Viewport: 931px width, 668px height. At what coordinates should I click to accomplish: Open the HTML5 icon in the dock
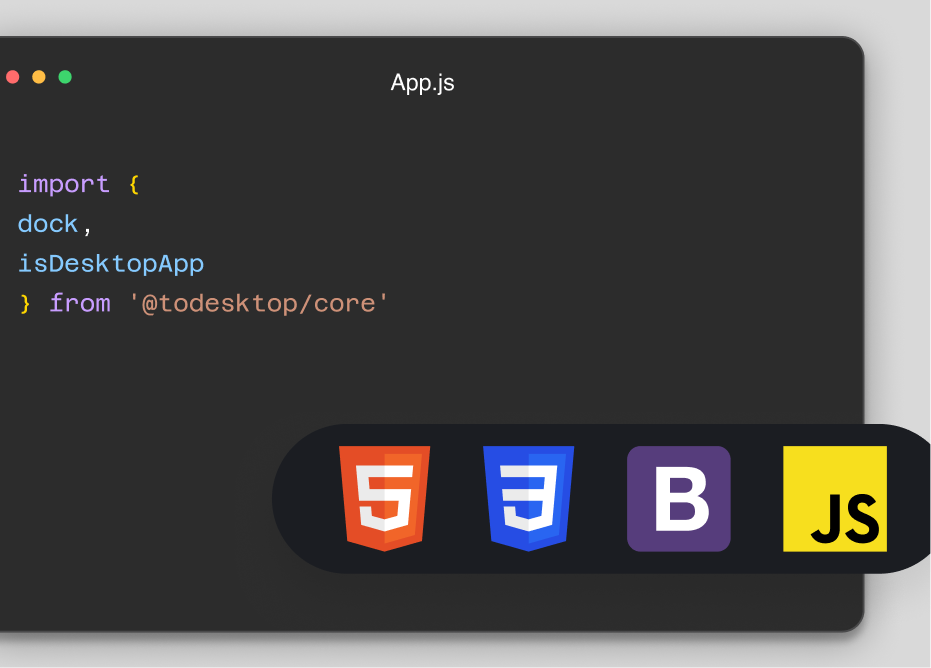click(x=384, y=498)
